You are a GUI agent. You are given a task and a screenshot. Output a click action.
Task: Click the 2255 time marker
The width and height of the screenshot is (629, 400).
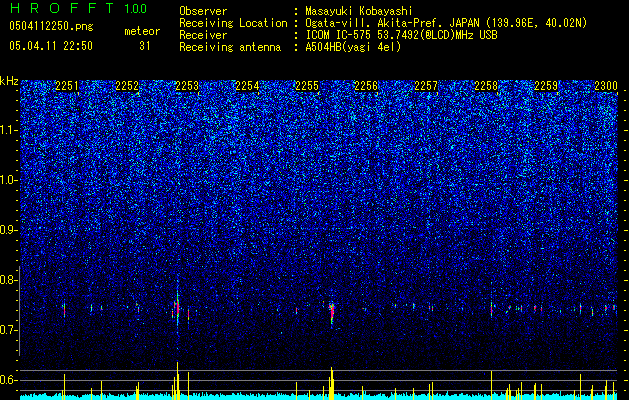coord(307,86)
